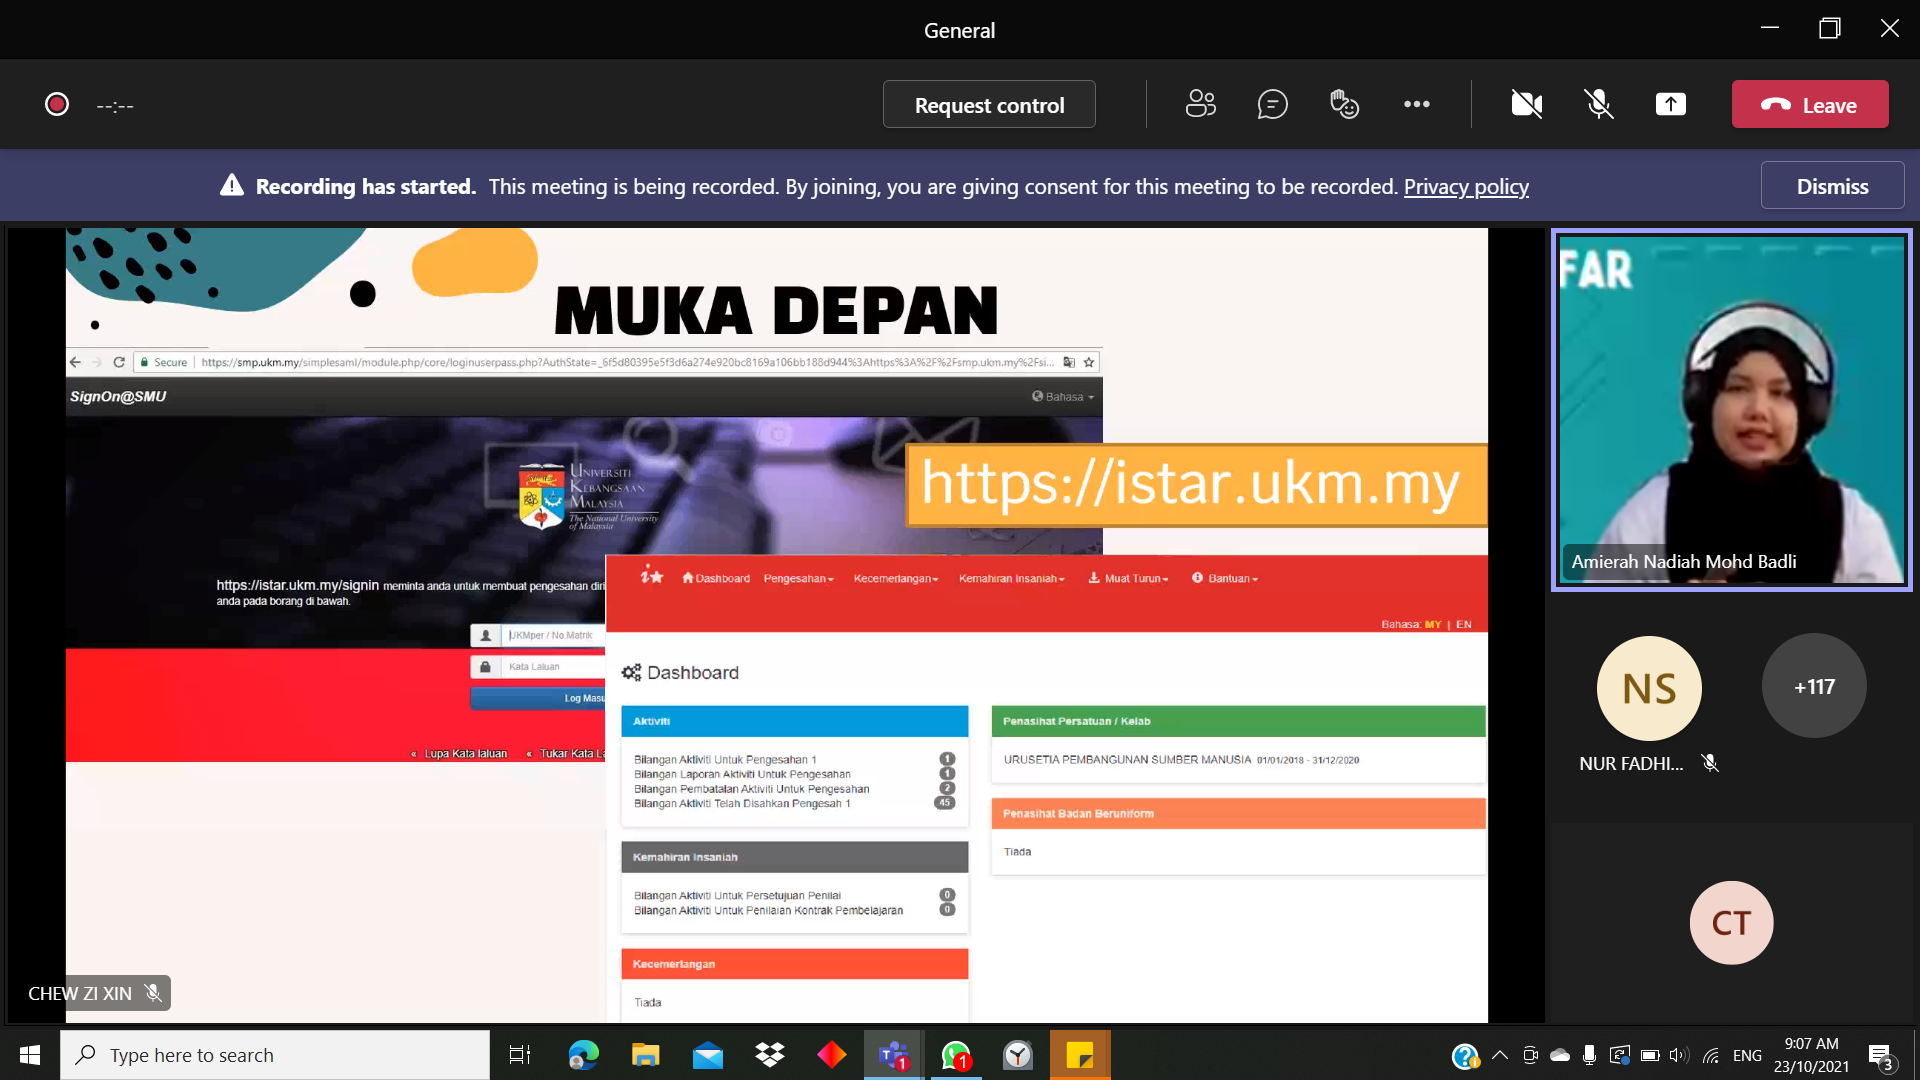
Task: Select the NS participant avatar
Action: [1648, 688]
